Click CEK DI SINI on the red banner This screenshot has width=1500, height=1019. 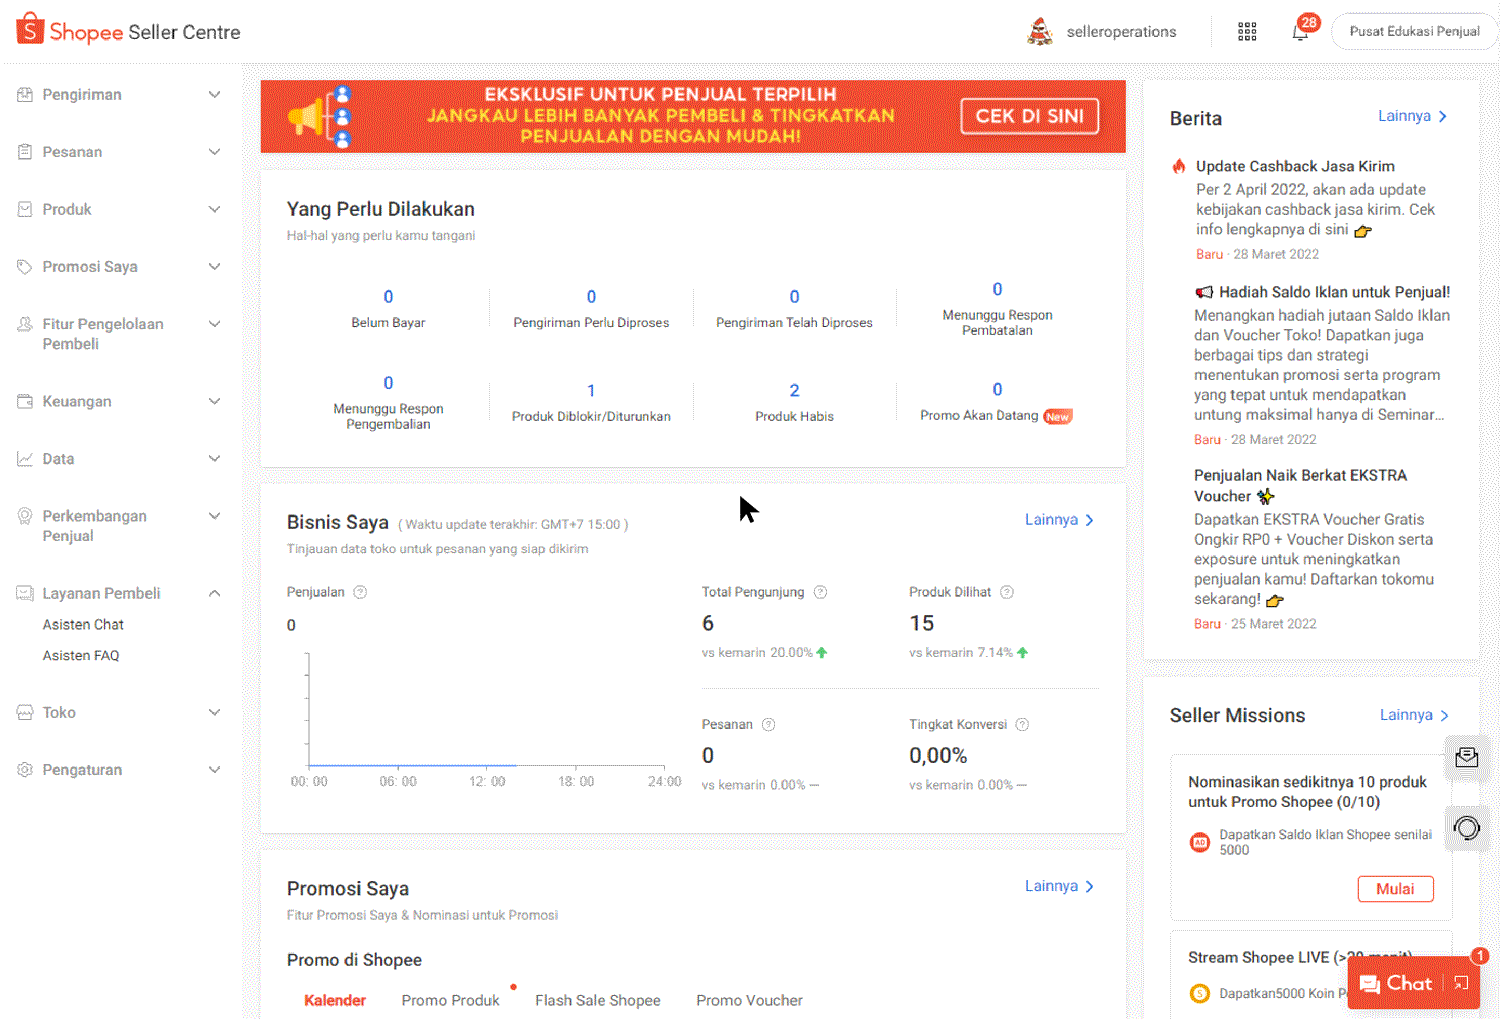click(x=1029, y=116)
